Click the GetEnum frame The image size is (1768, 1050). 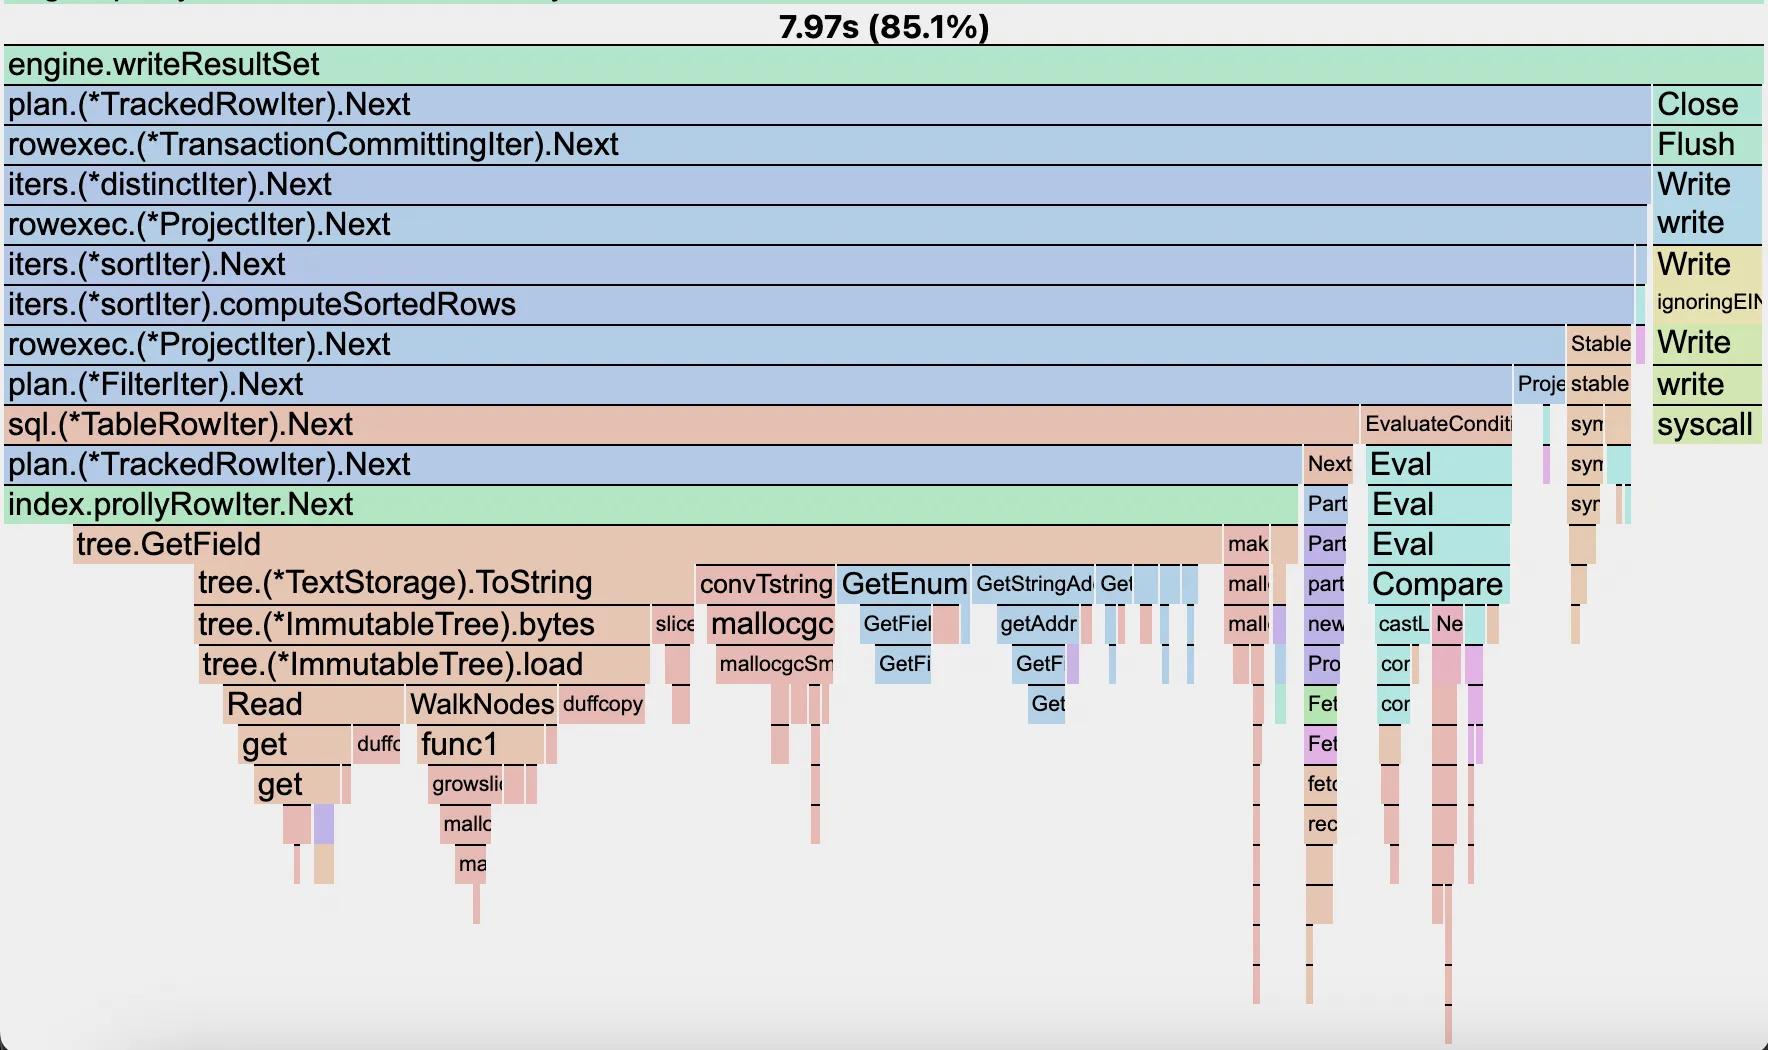[903, 584]
